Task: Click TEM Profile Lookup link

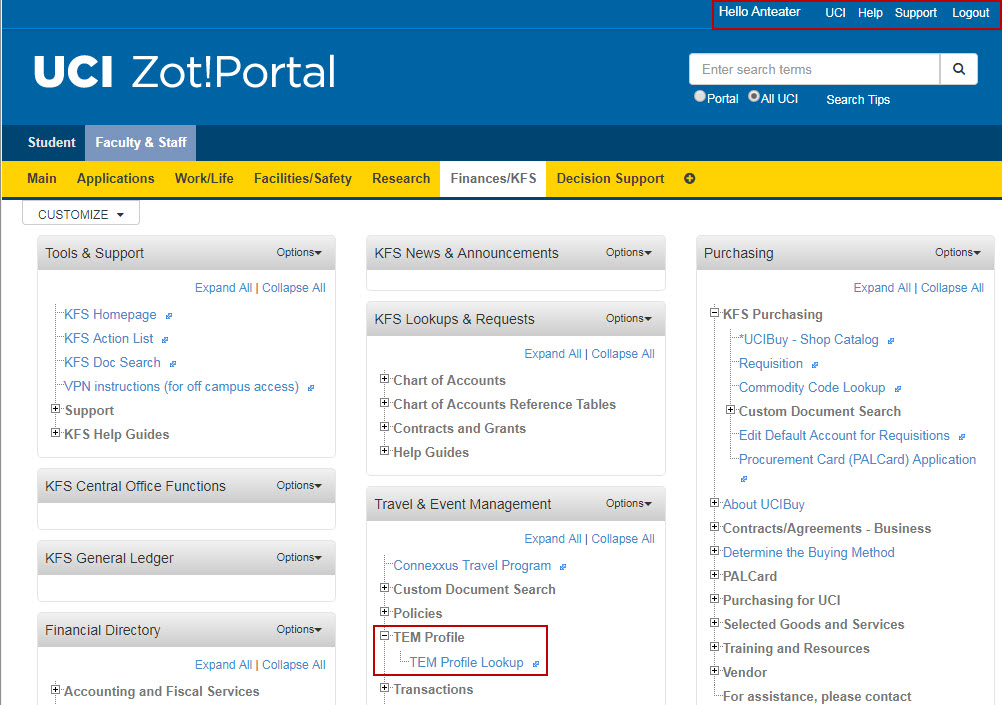Action: [x=466, y=663]
